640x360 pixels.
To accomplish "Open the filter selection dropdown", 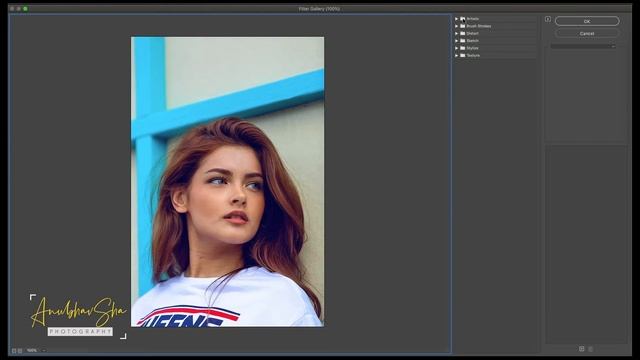I will click(583, 47).
